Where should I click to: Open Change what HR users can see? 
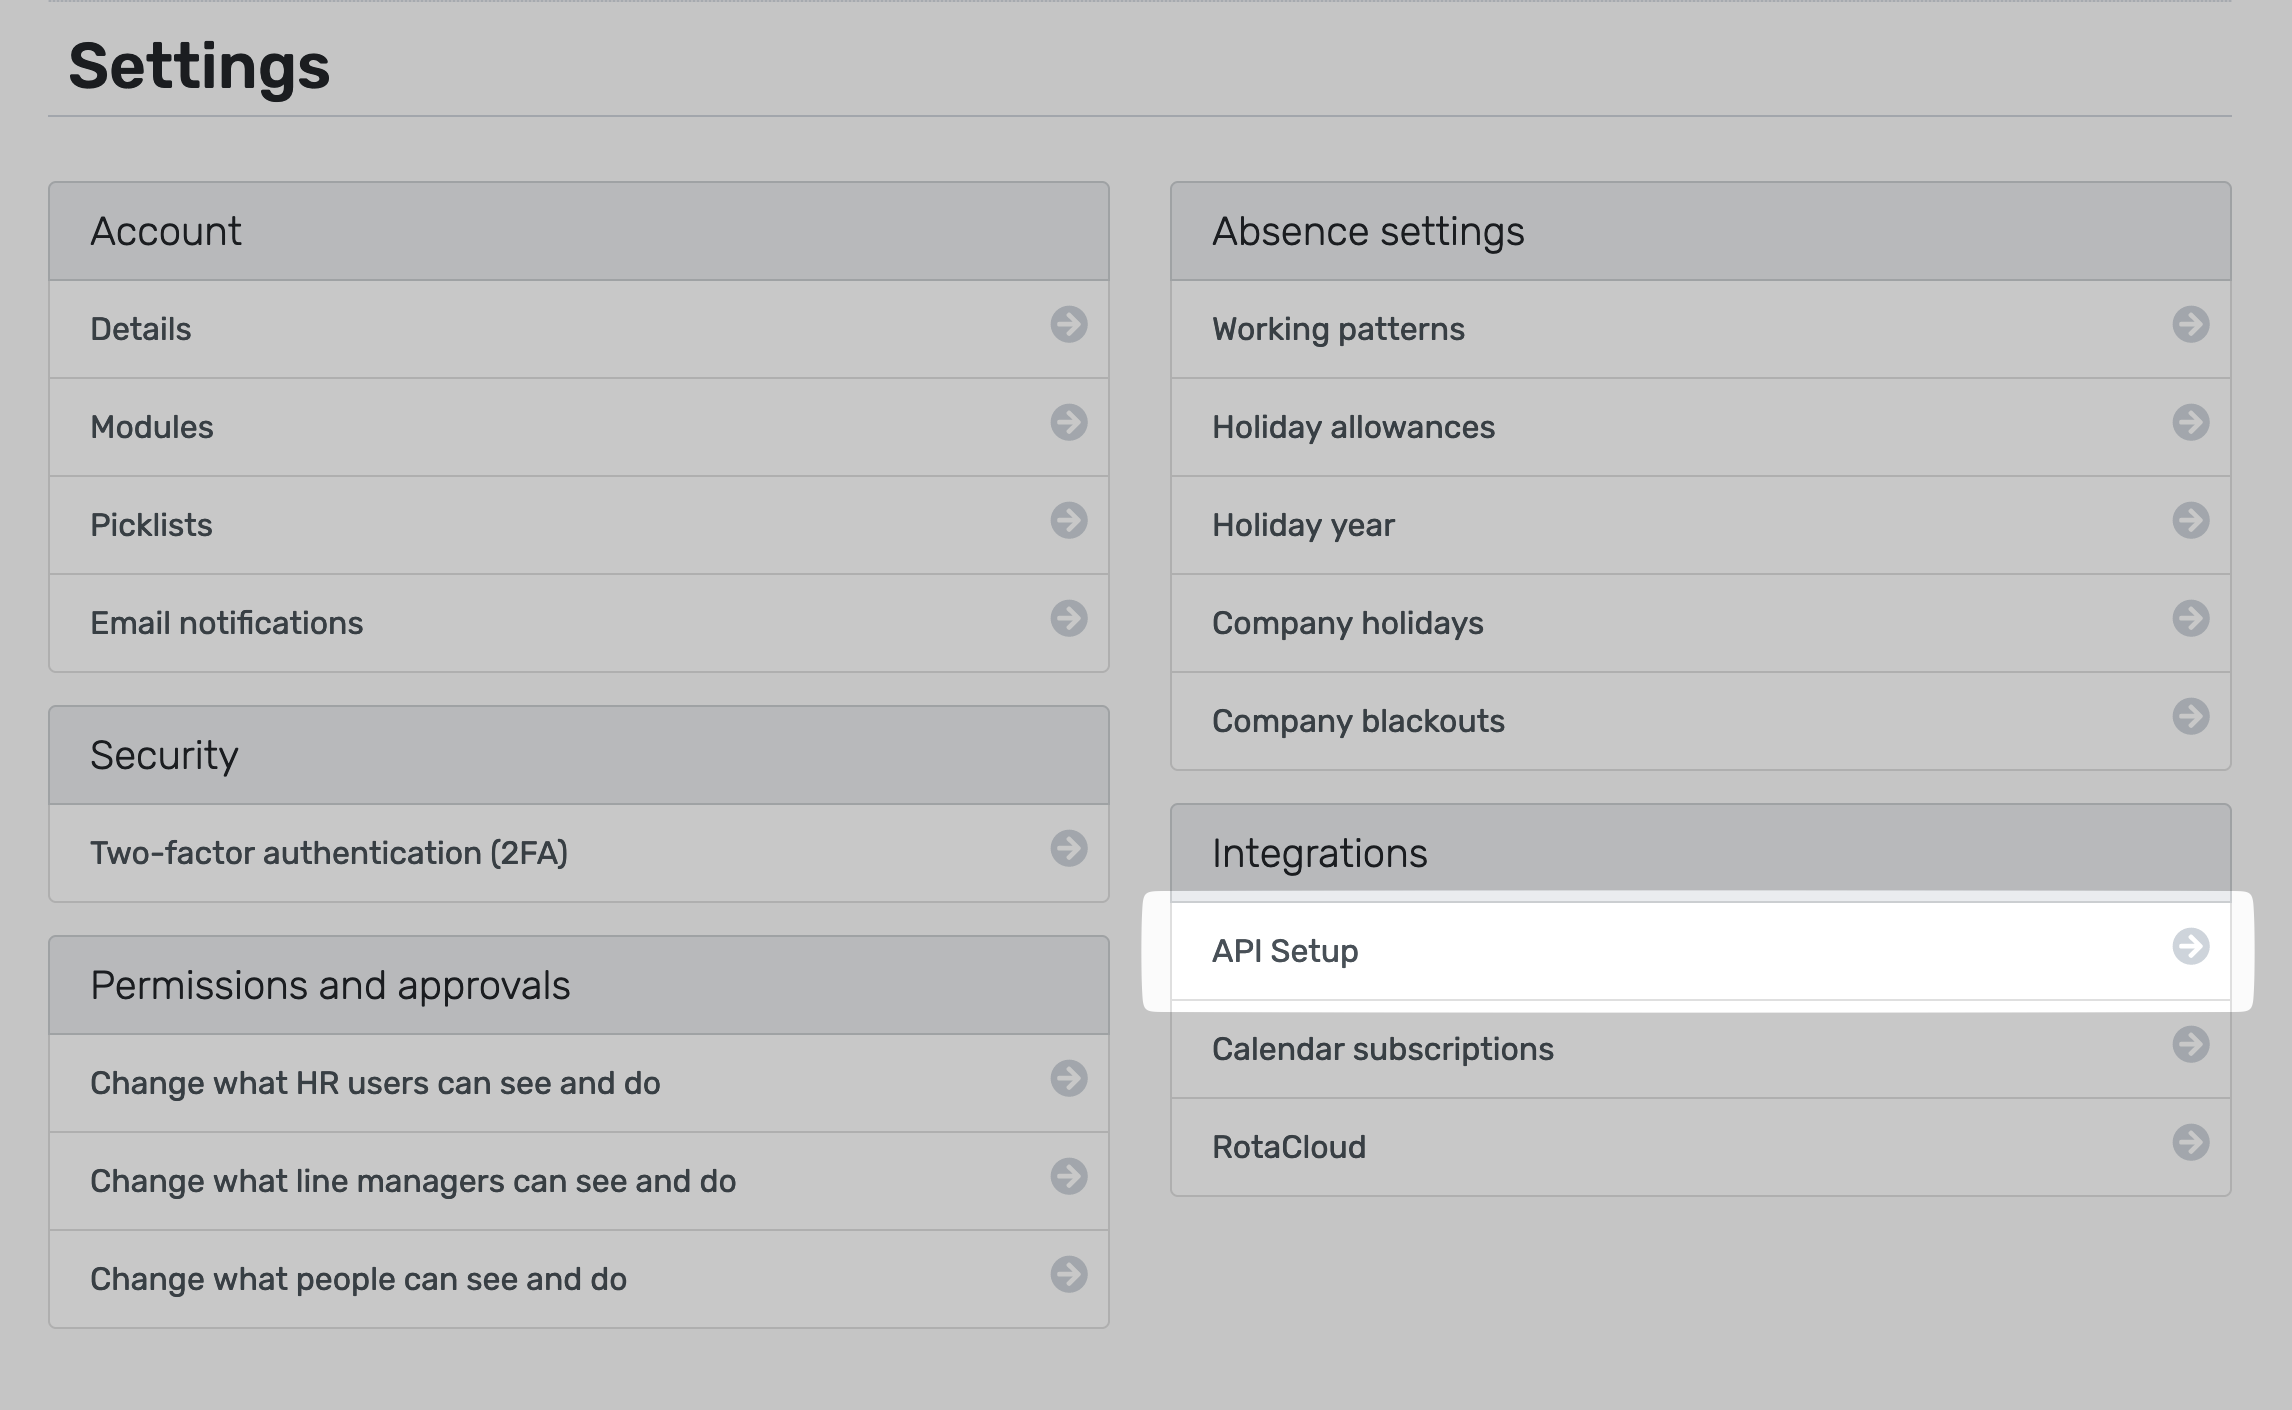[375, 1084]
